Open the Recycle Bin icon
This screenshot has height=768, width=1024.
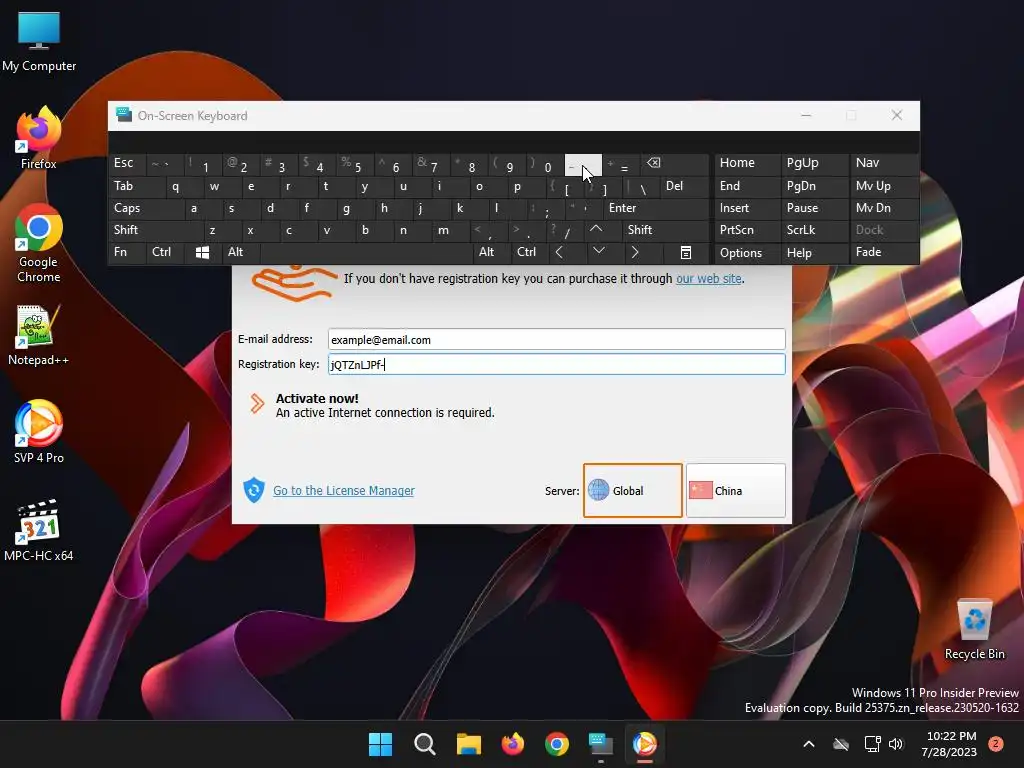click(x=974, y=629)
